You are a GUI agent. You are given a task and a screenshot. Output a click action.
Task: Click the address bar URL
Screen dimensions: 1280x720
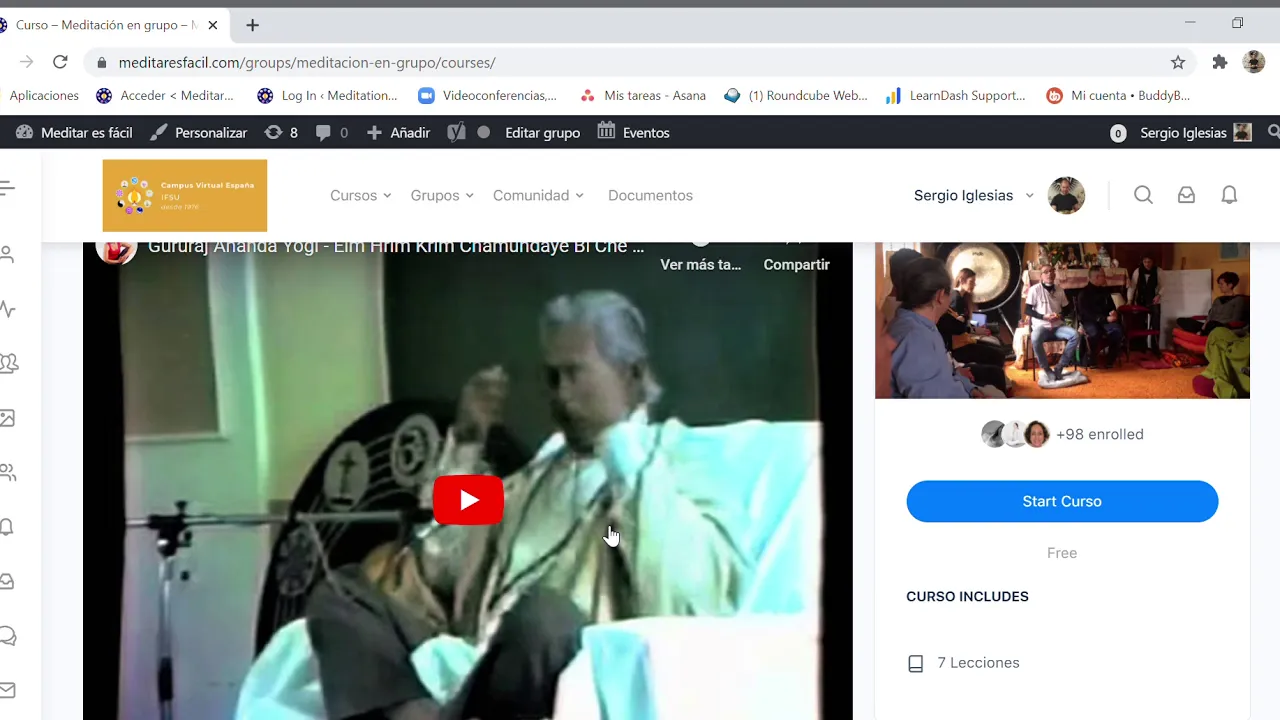coord(307,62)
